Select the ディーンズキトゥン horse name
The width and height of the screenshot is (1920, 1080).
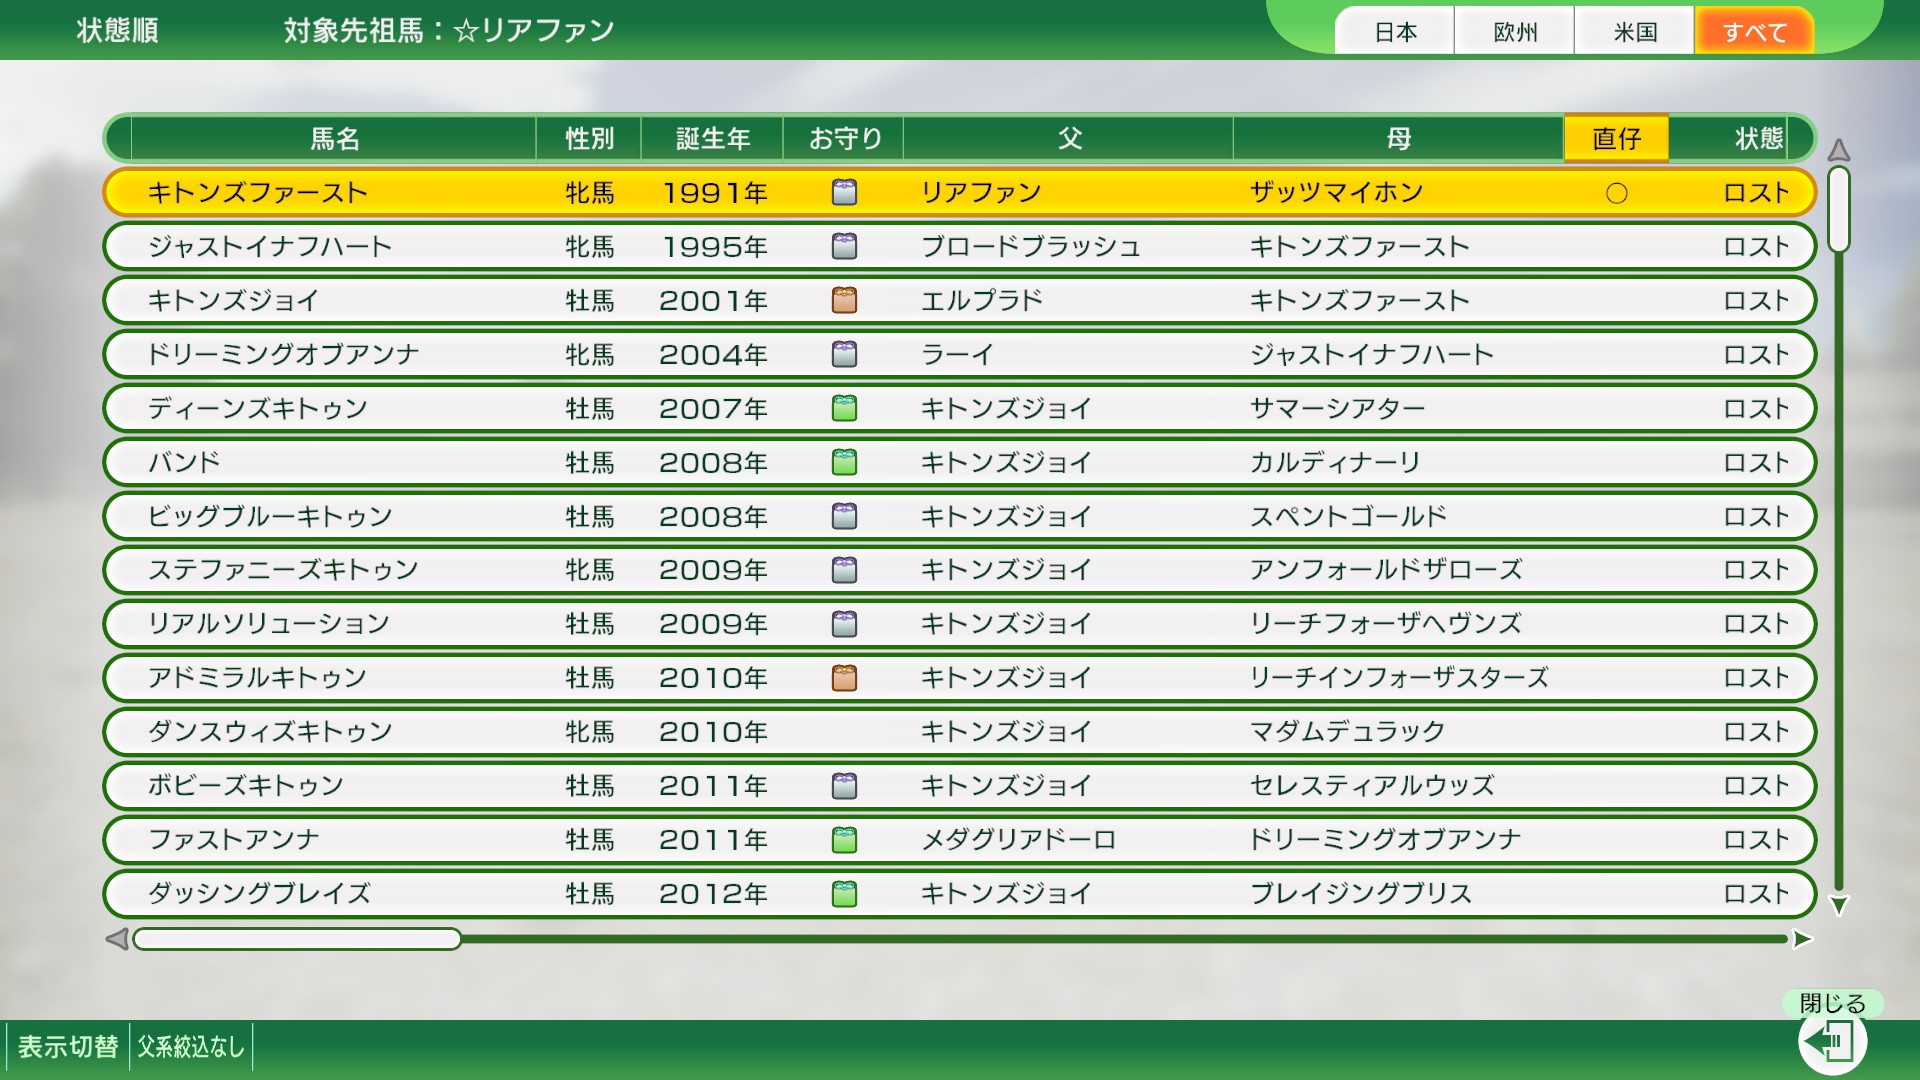(x=258, y=409)
